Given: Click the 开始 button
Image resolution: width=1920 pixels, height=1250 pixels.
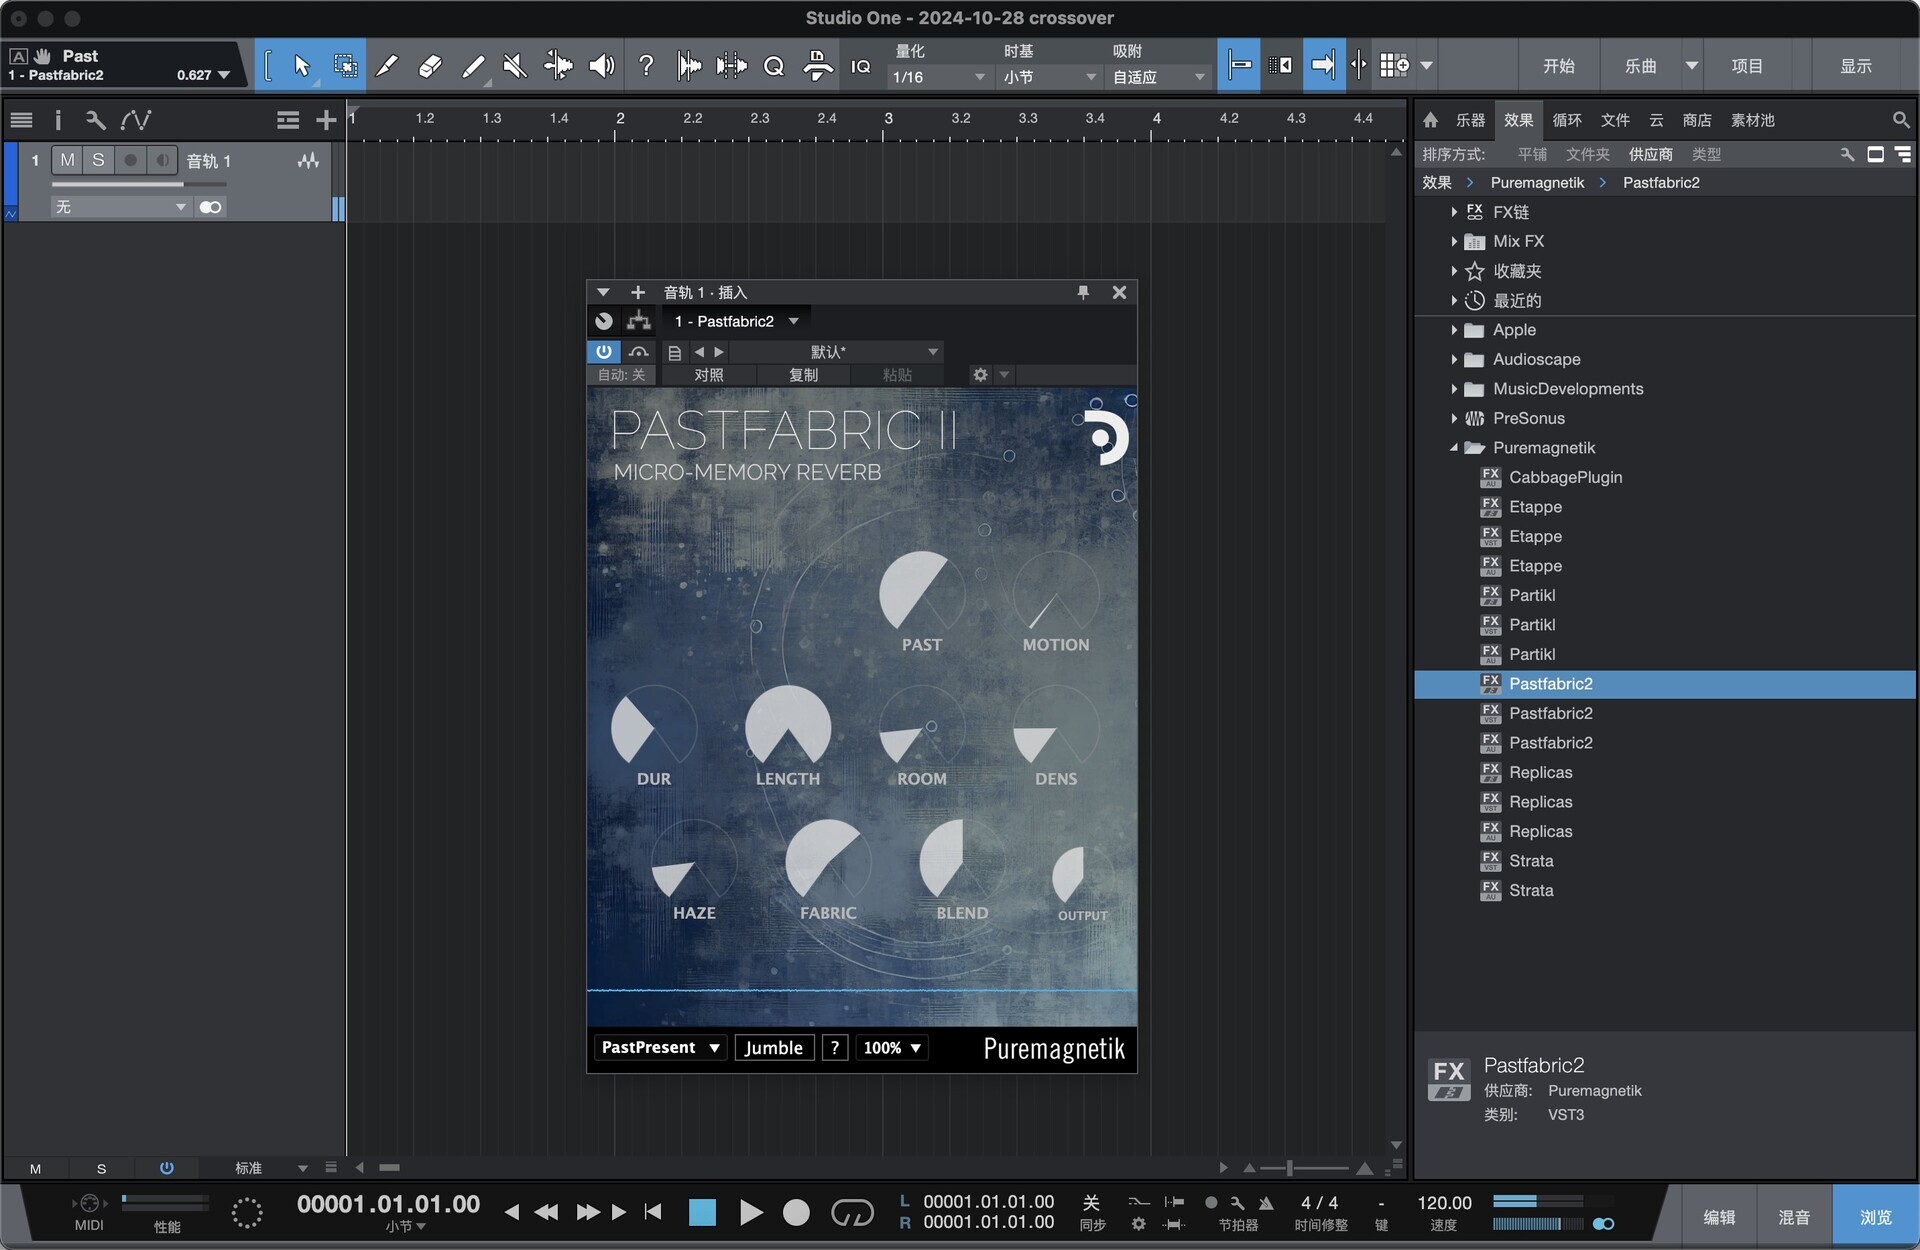Looking at the screenshot, I should [x=1558, y=66].
